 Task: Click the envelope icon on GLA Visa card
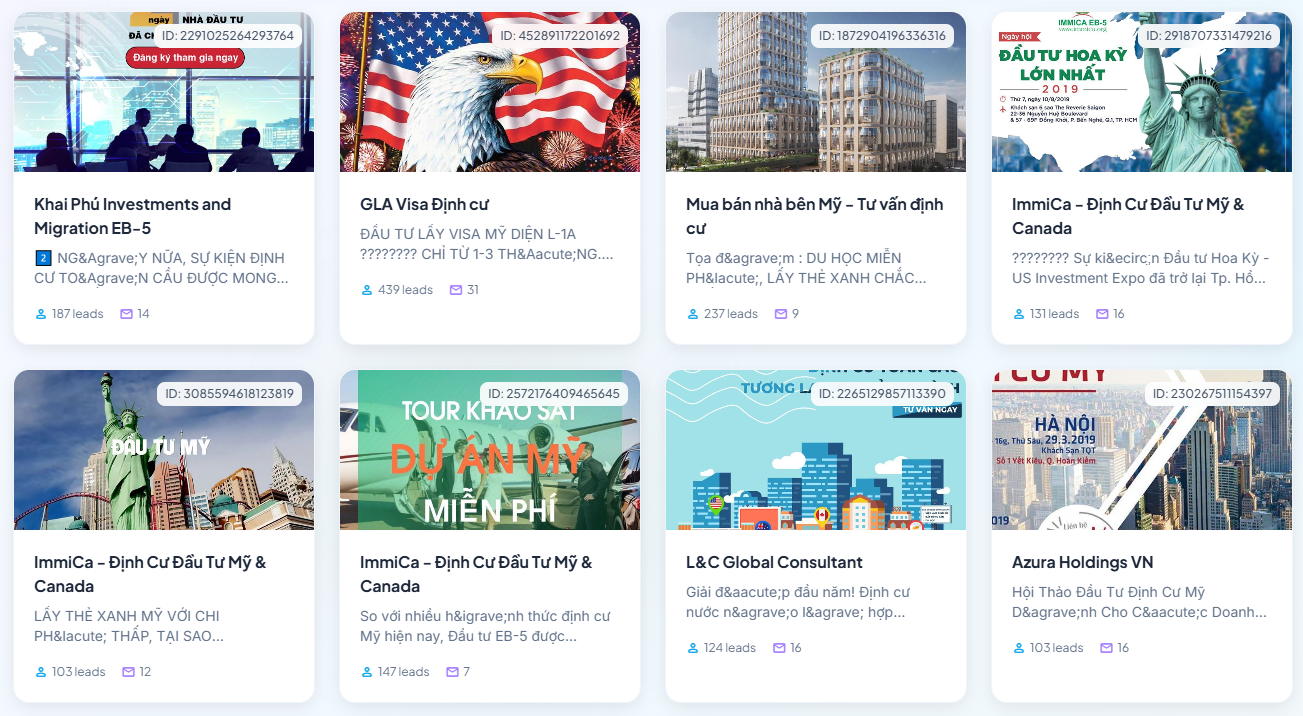456,290
